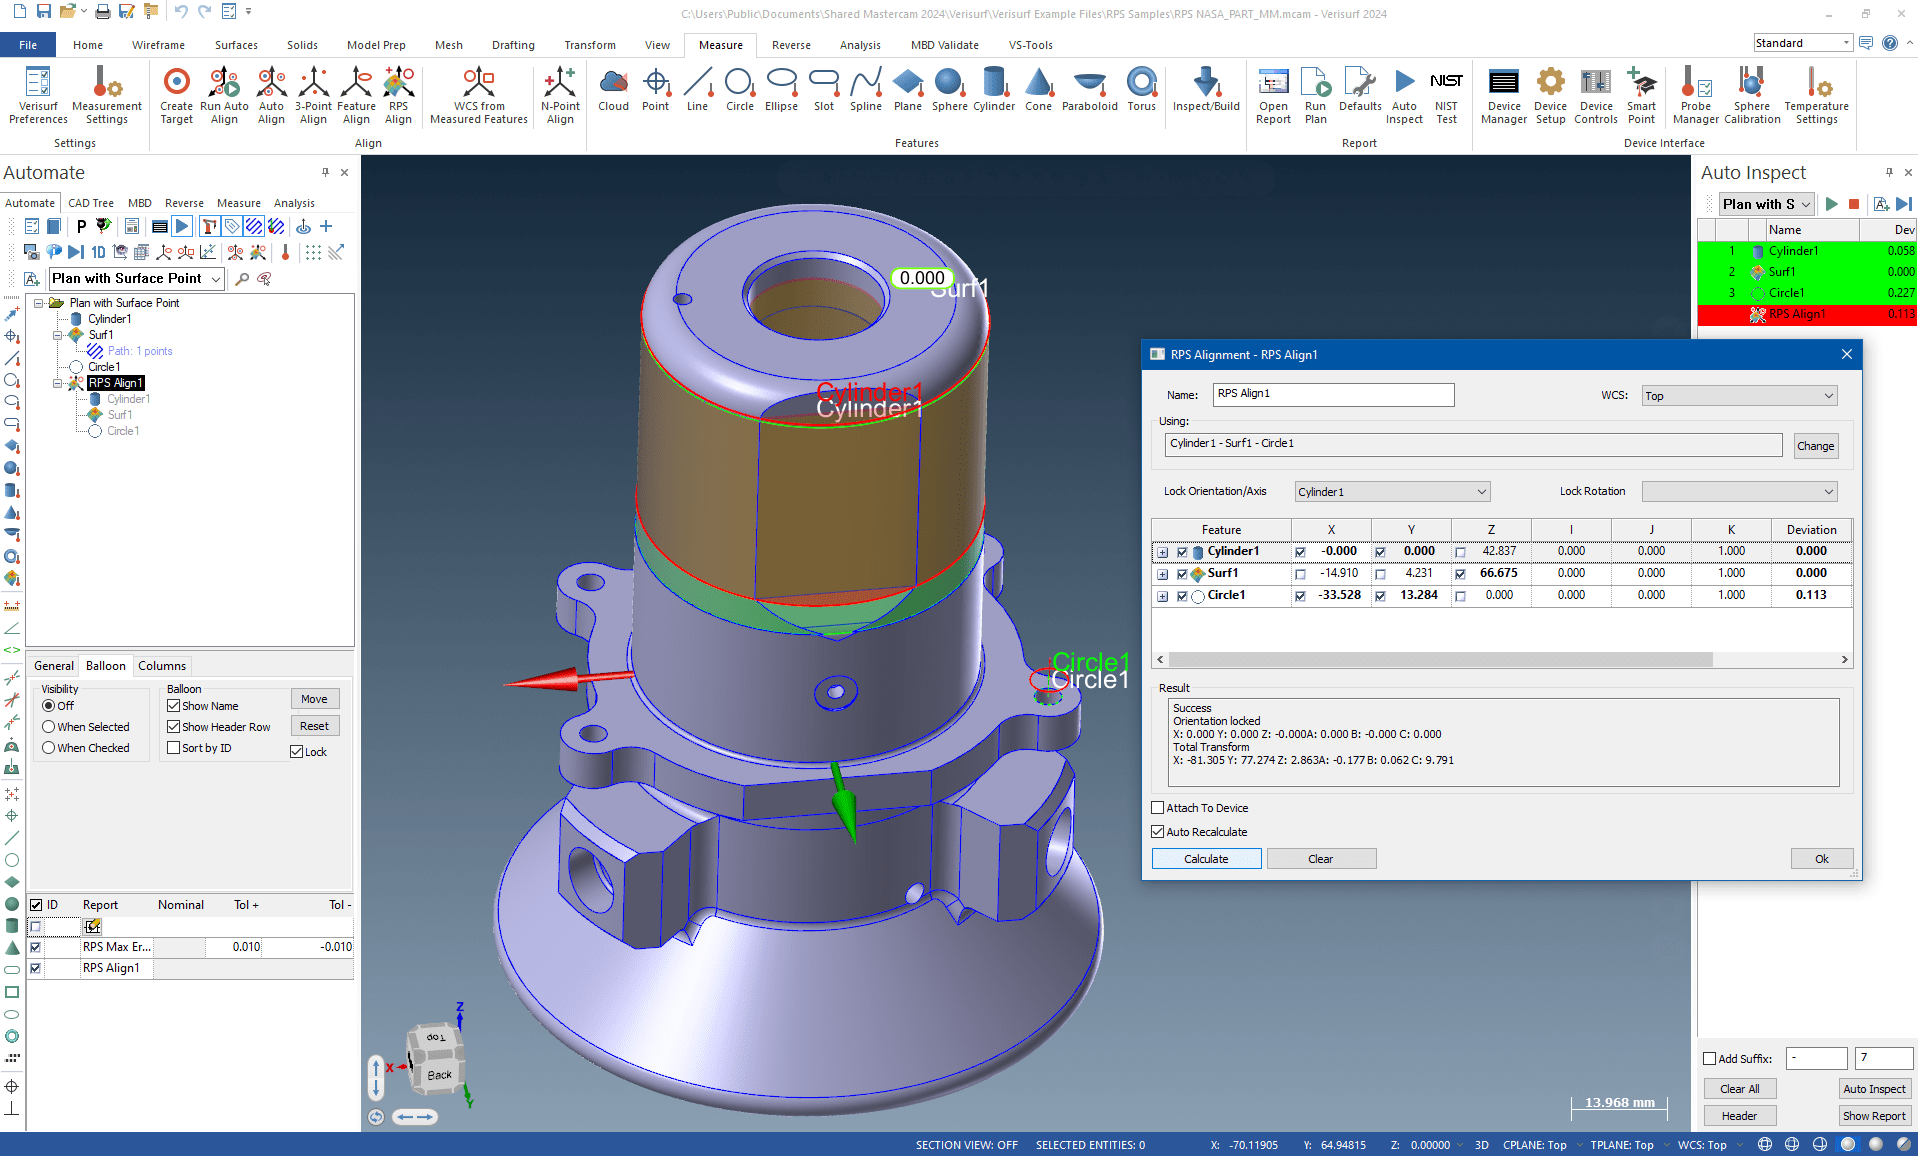1918x1156 pixels.
Task: Select the N-Point Align tool
Action: pyautogui.click(x=560, y=96)
